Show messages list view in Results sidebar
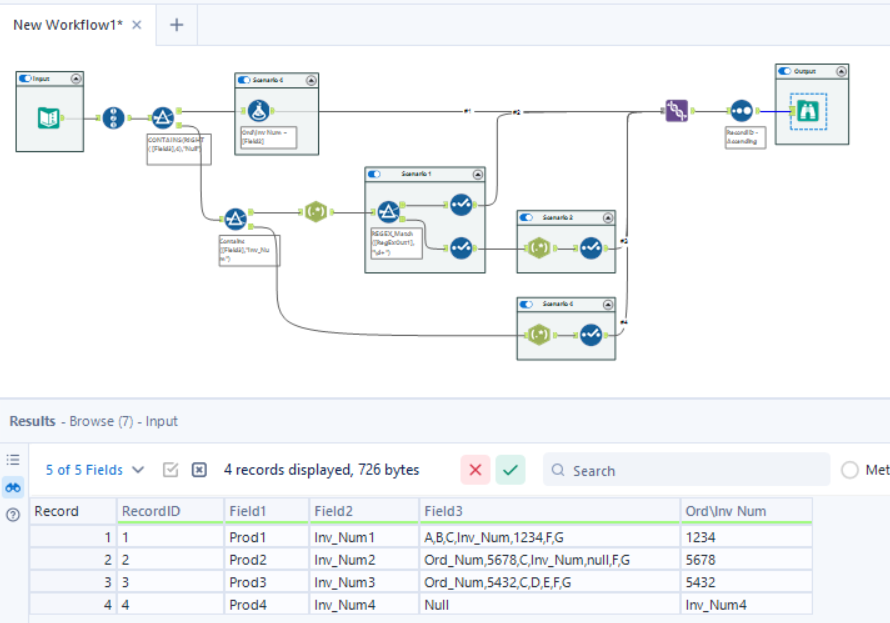The image size is (890, 623). click(13, 460)
